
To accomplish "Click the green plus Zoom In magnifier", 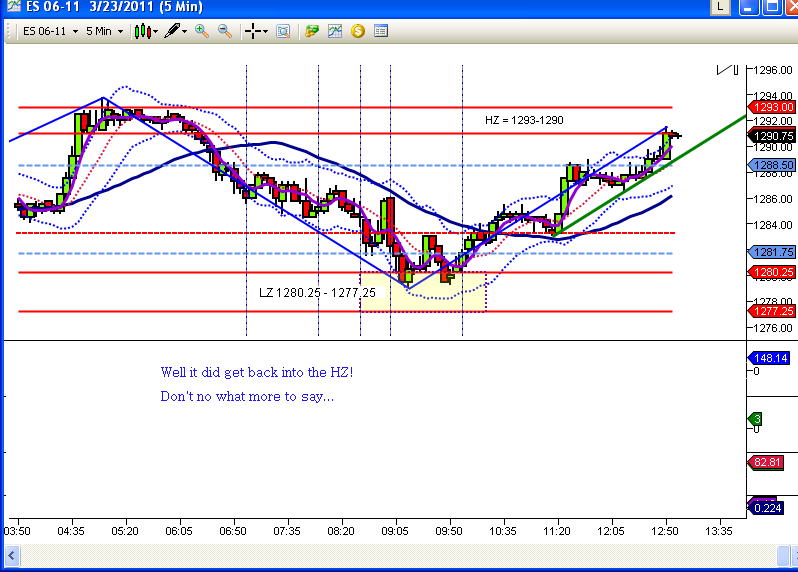I will [x=202, y=32].
